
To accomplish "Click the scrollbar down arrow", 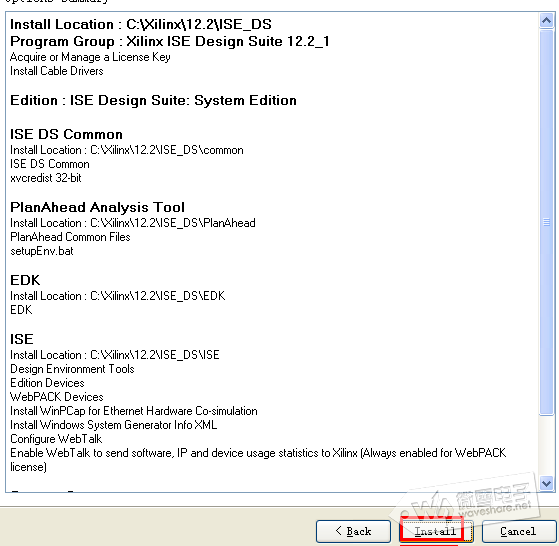I will 546,483.
